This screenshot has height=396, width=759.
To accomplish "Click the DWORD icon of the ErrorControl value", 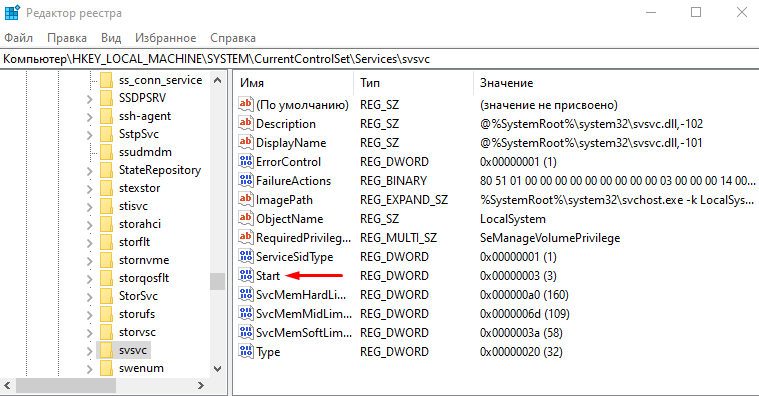I will [245, 161].
